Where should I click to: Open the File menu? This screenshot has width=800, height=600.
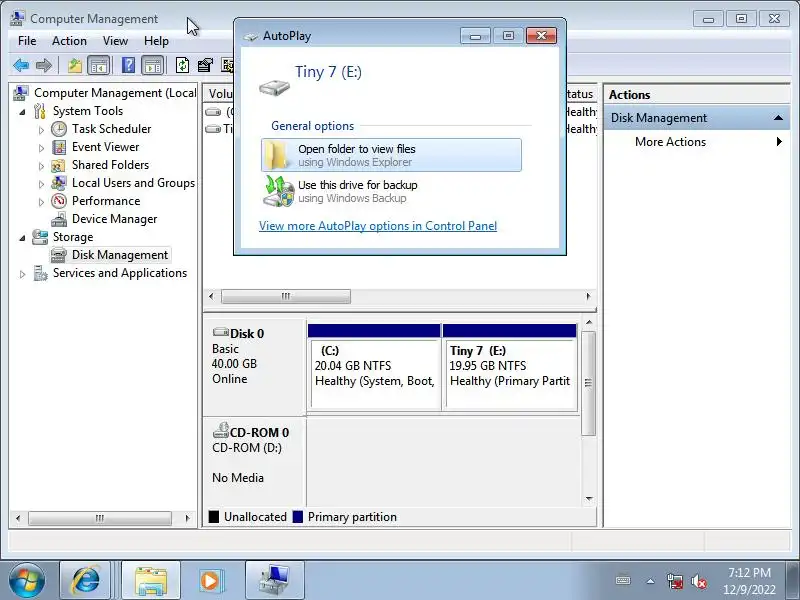[27, 41]
